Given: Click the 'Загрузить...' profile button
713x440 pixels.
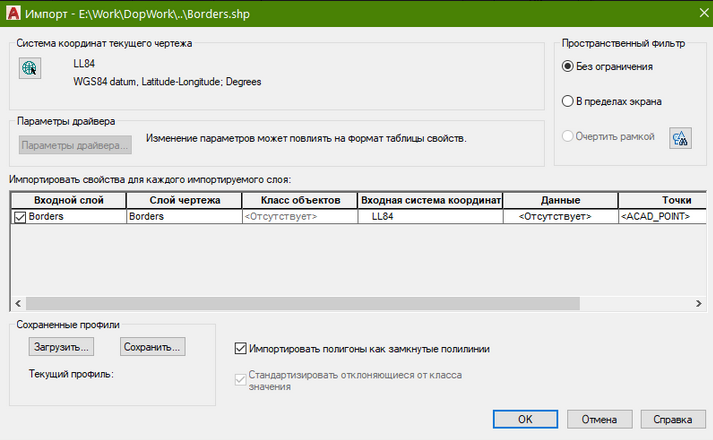Looking at the screenshot, I should click(60, 347).
